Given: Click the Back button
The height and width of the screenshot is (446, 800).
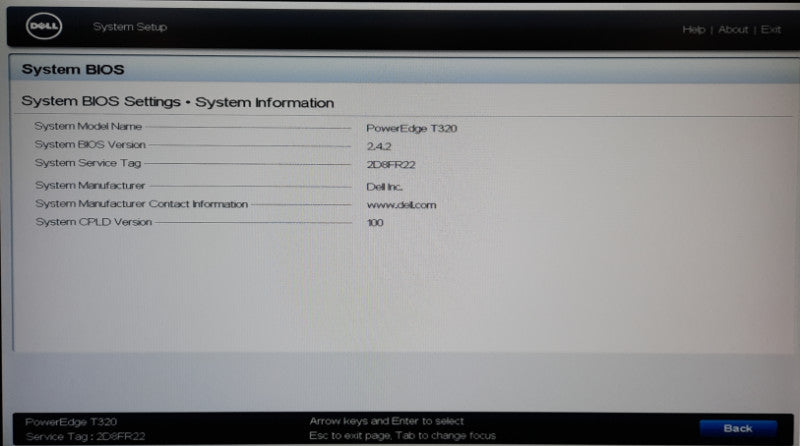Looking at the screenshot, I should (738, 428).
